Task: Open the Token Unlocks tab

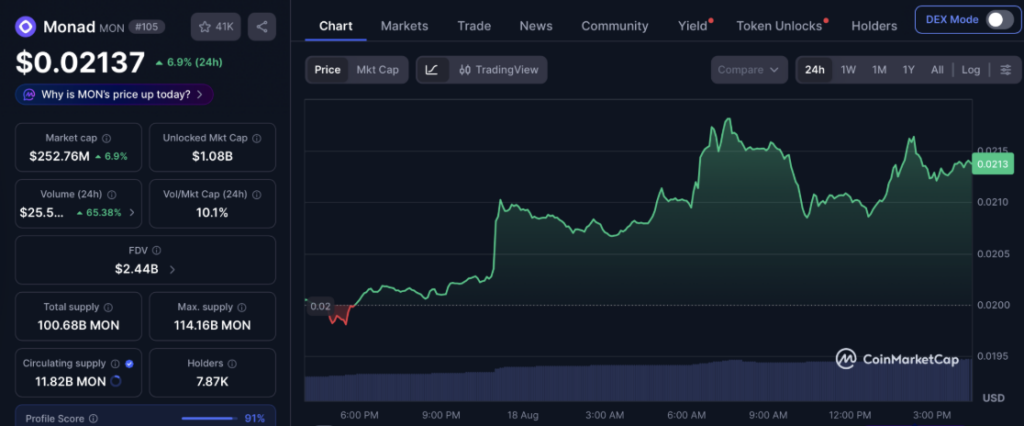Action: pos(779,26)
